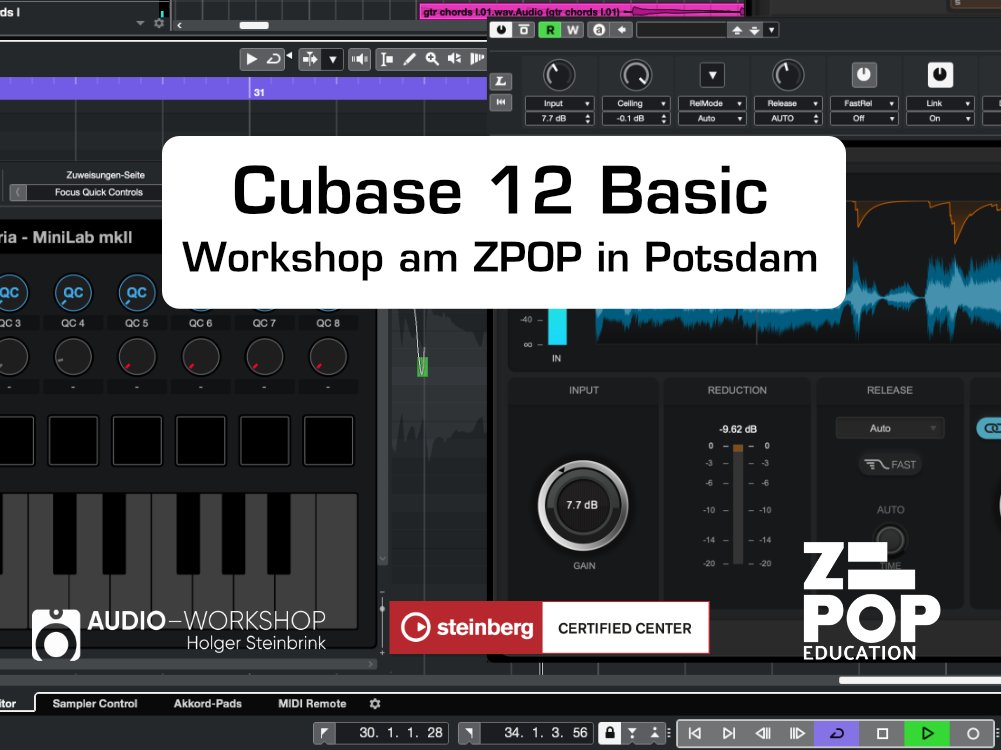1001x750 pixels.
Task: Open the Ceiling parameter dropdown
Action: [x=636, y=103]
